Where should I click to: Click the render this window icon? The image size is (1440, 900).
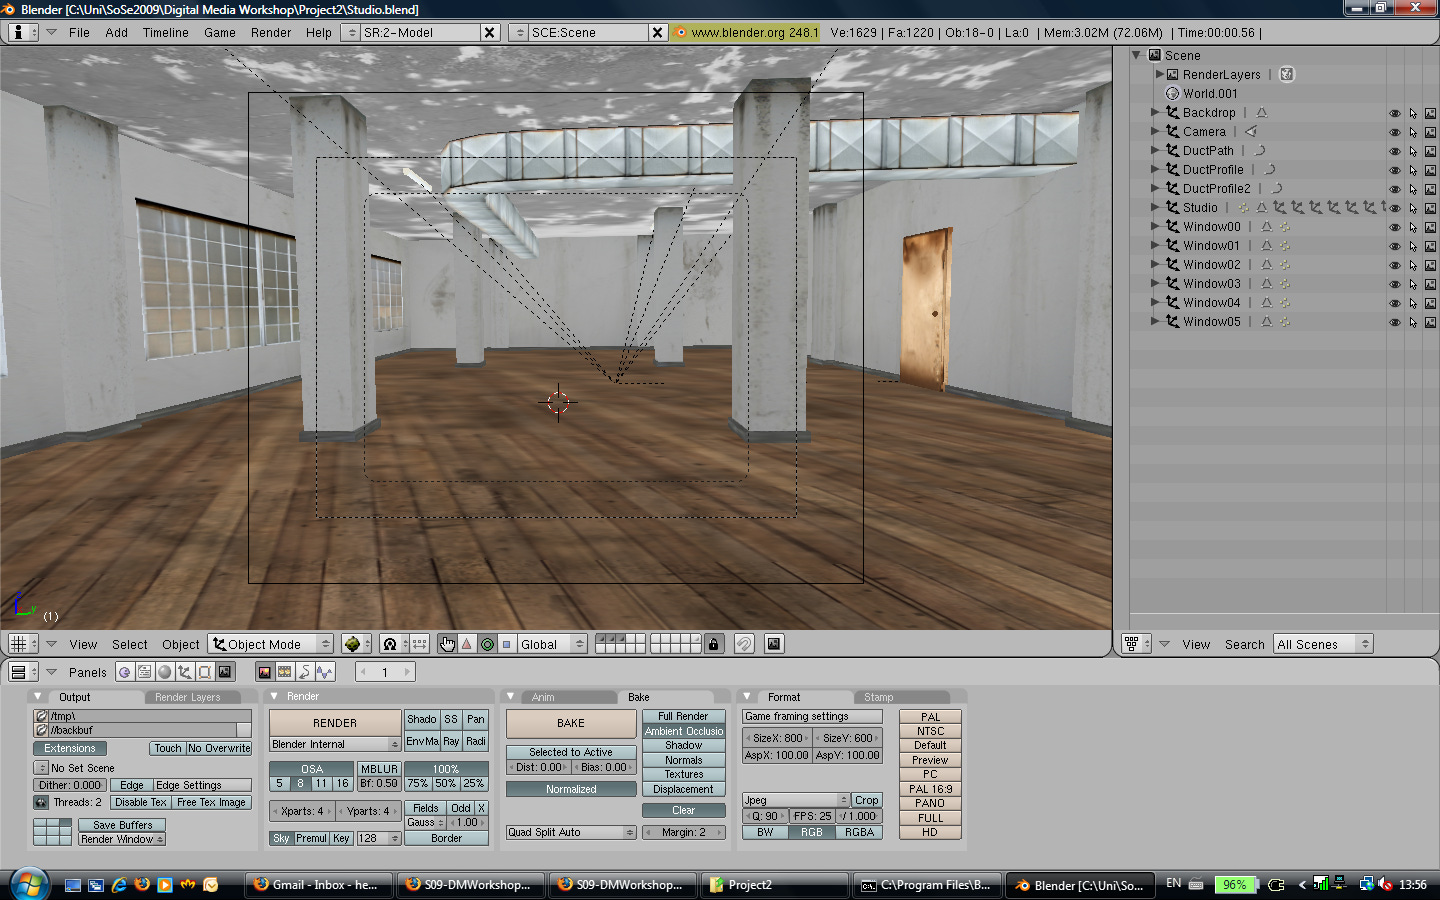[x=774, y=644]
